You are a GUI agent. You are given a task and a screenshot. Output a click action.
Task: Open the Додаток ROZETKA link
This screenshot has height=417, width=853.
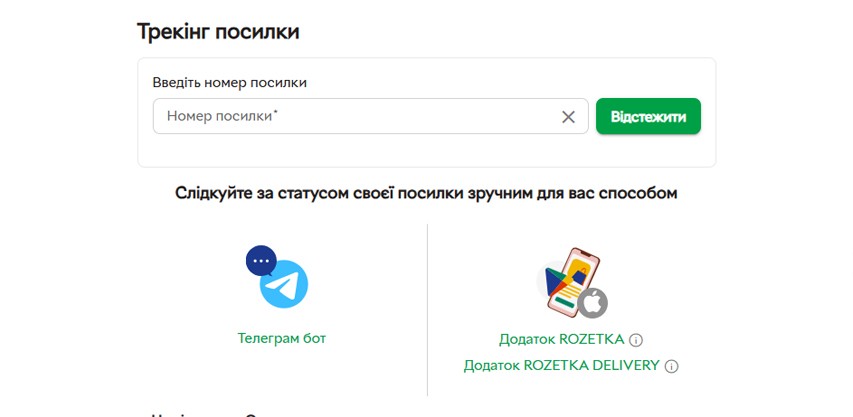click(x=561, y=340)
